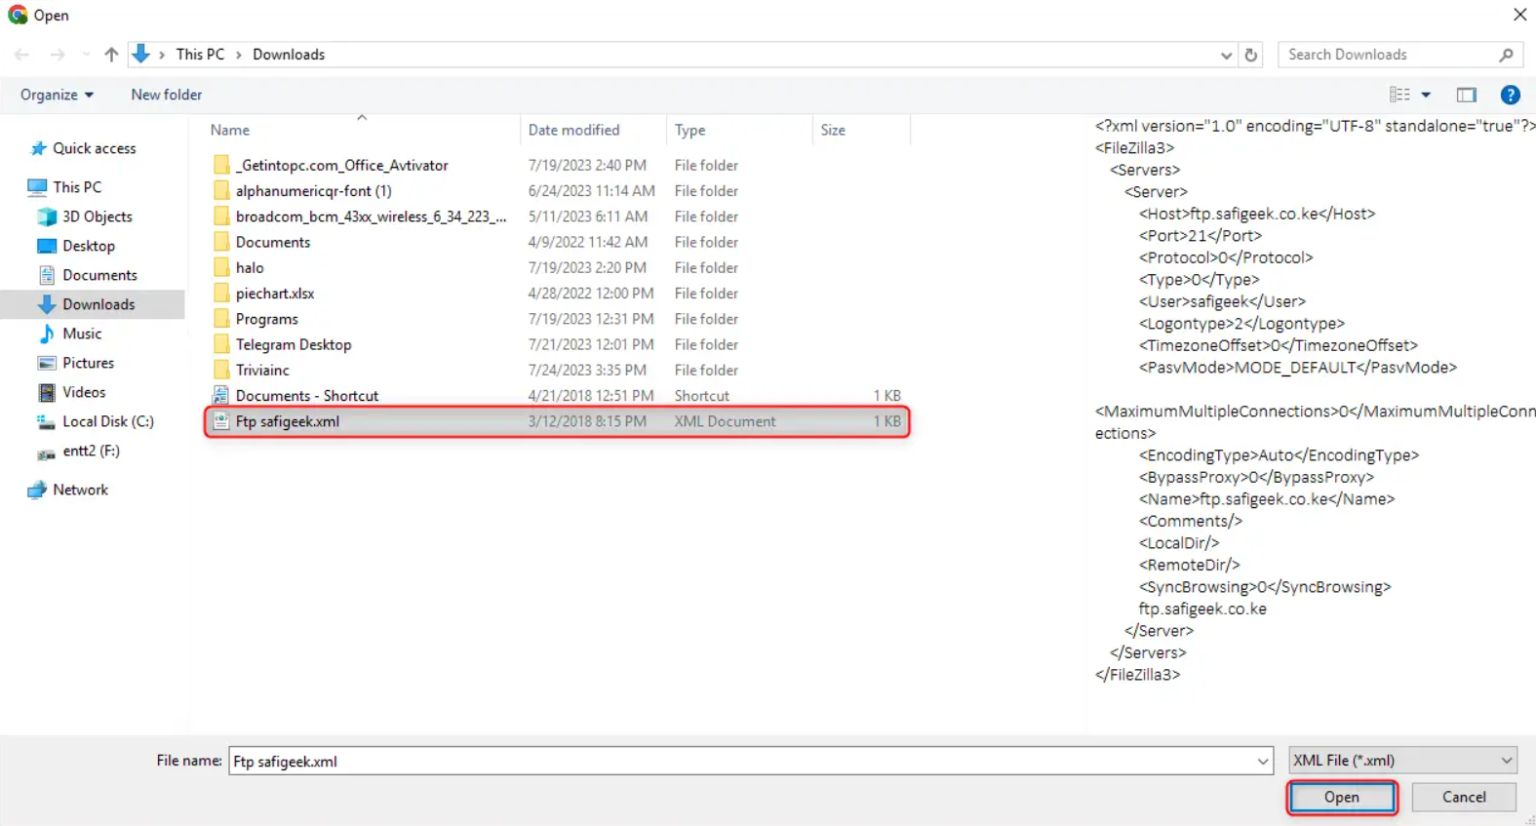
Task: Hide the preview pane icon
Action: tap(1466, 94)
